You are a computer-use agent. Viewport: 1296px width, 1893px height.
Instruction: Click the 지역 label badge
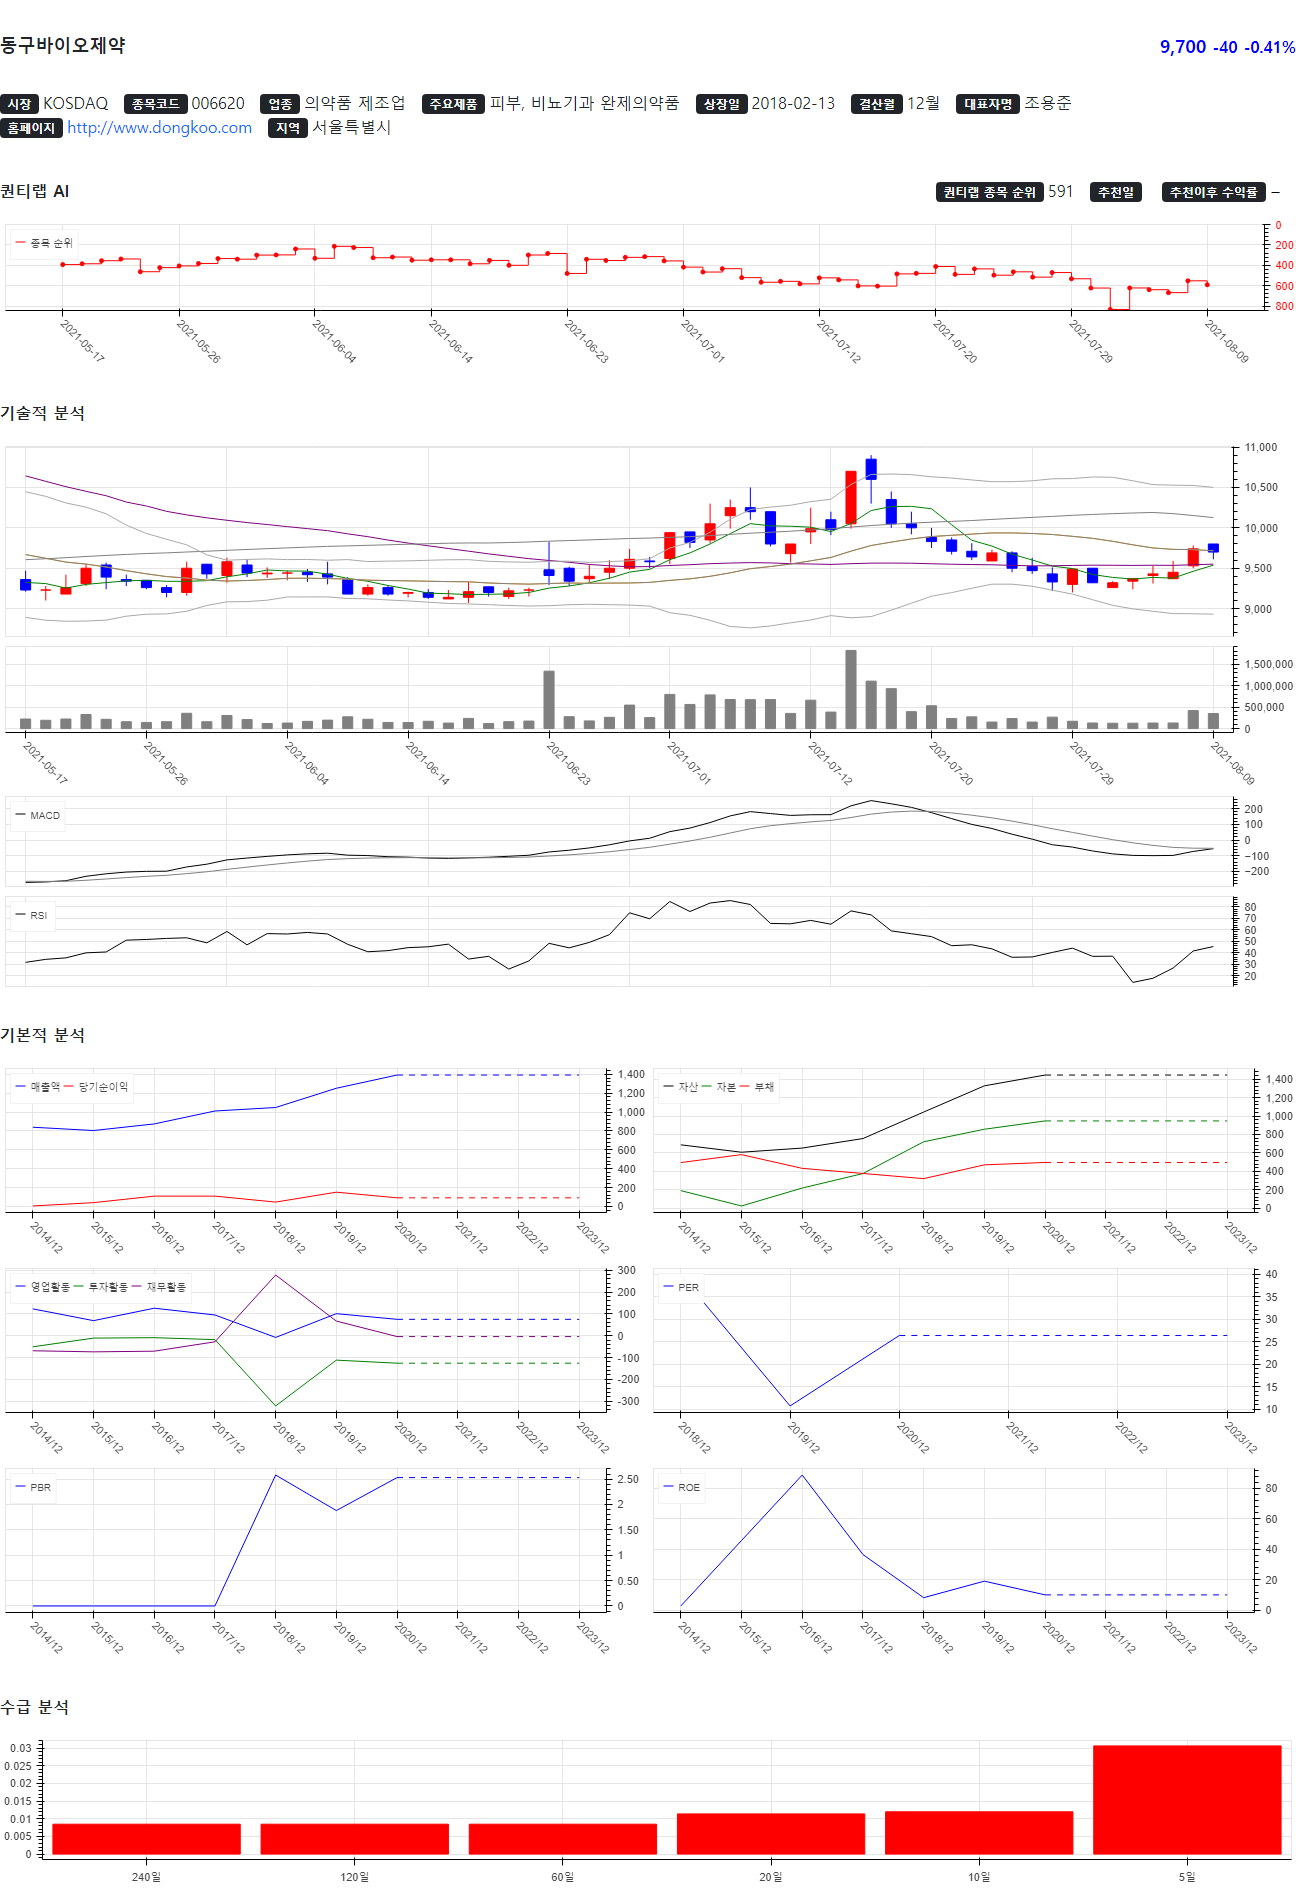[288, 128]
